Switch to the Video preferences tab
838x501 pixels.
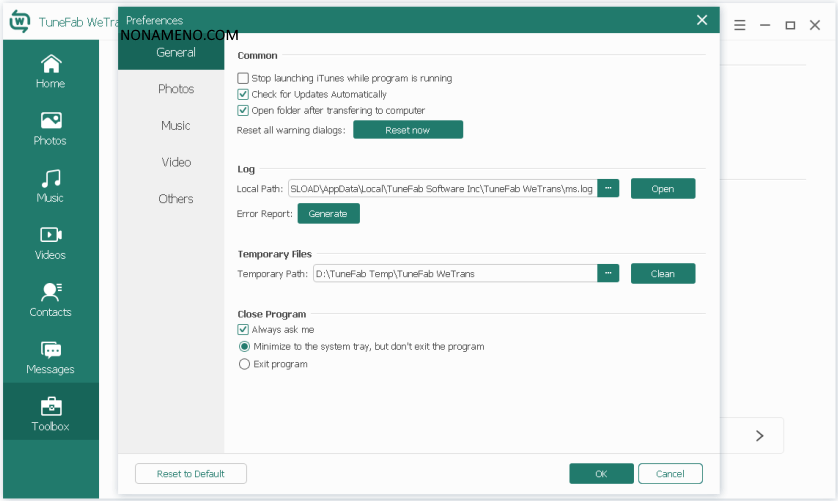(176, 162)
